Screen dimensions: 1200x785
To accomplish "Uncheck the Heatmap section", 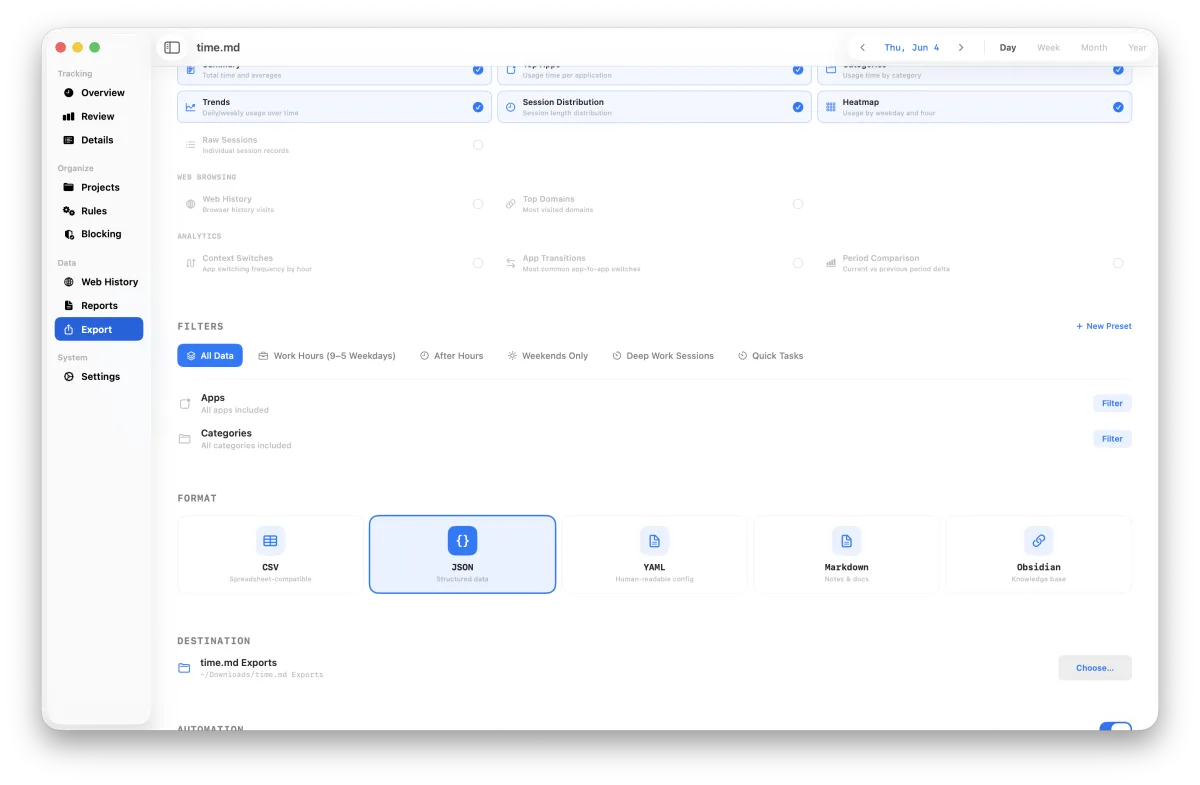I will (1118, 107).
